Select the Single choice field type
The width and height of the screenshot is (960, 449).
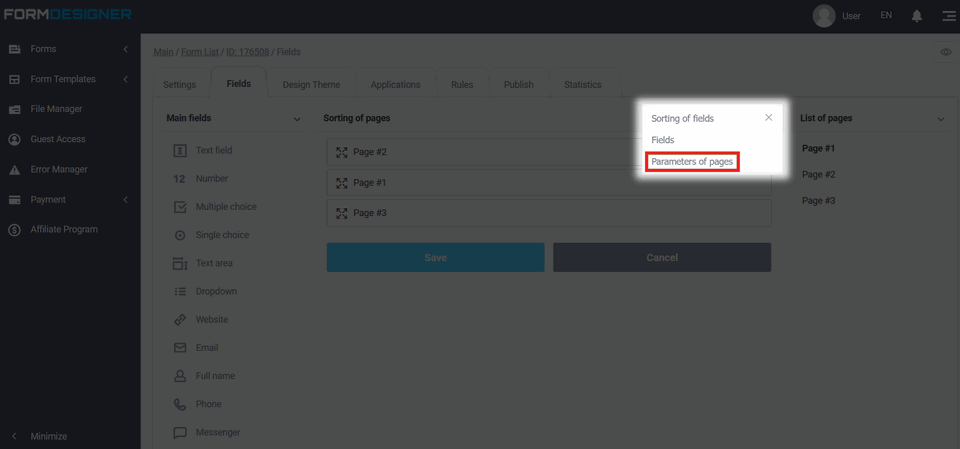point(222,235)
